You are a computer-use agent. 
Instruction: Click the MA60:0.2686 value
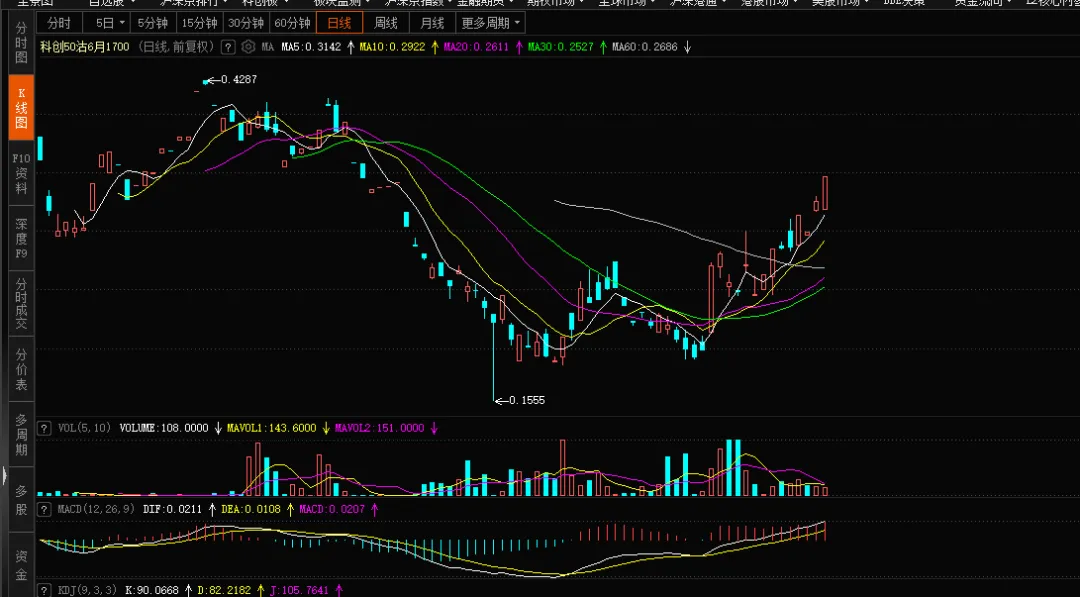[x=645, y=47]
